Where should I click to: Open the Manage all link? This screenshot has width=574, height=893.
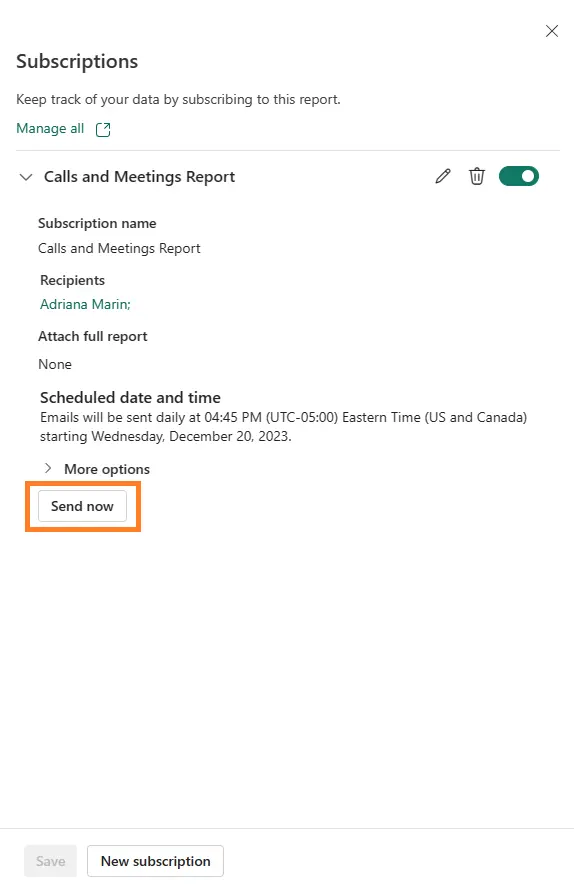(x=50, y=129)
